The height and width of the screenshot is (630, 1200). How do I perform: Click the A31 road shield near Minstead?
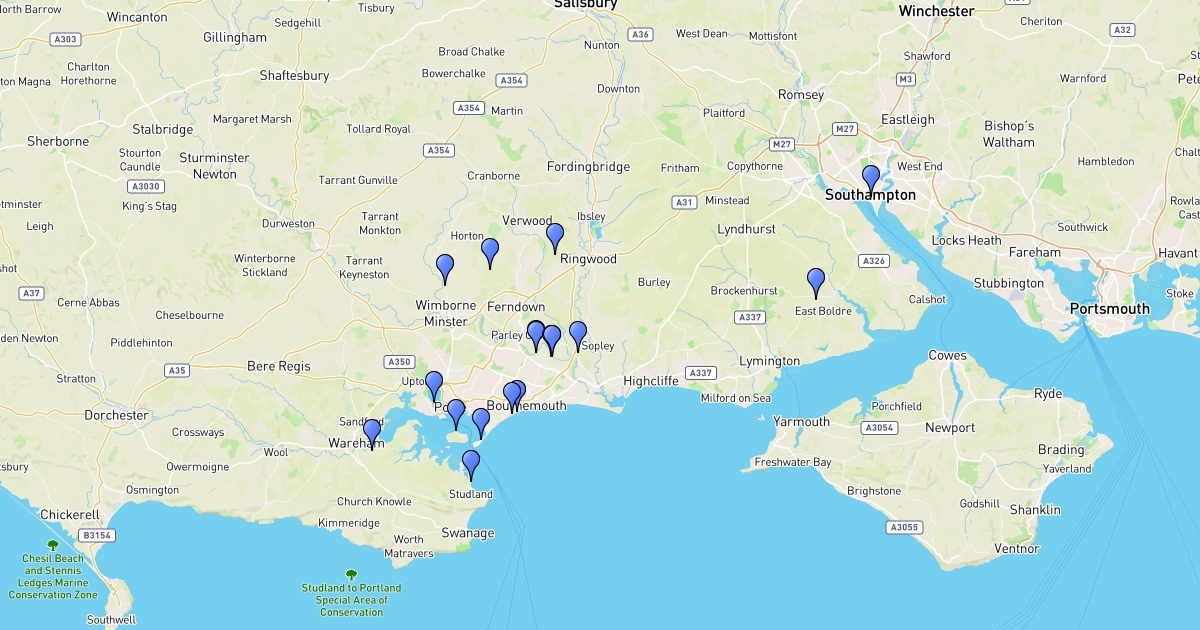tap(684, 202)
